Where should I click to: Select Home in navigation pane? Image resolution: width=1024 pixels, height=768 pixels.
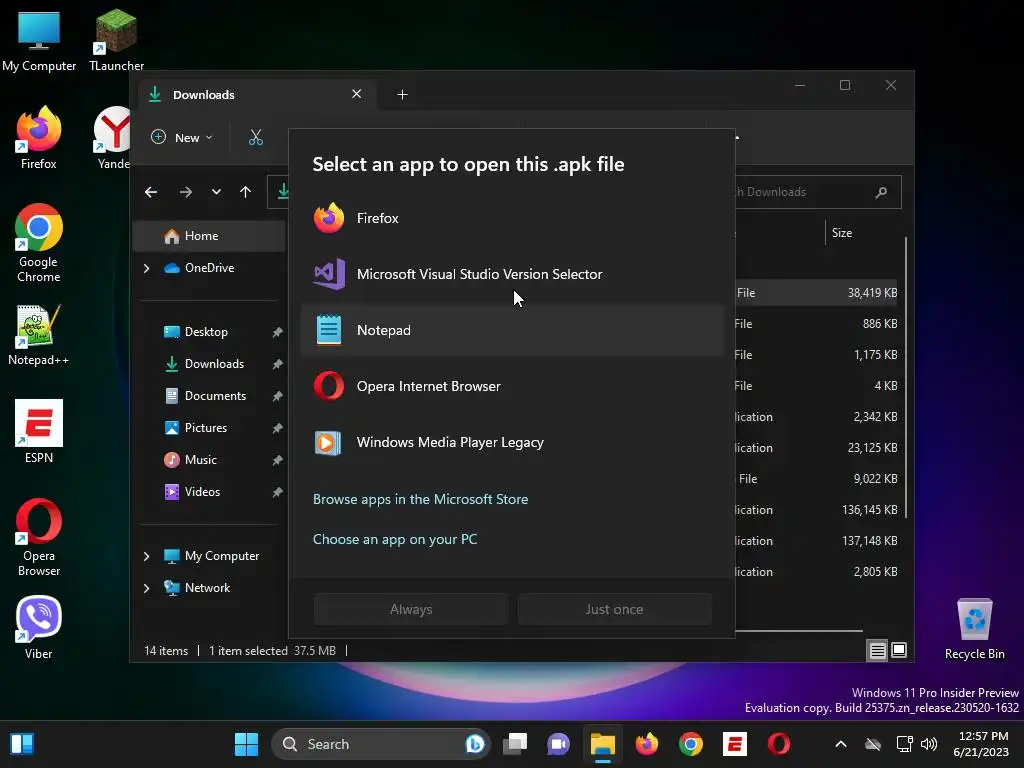tap(209, 236)
